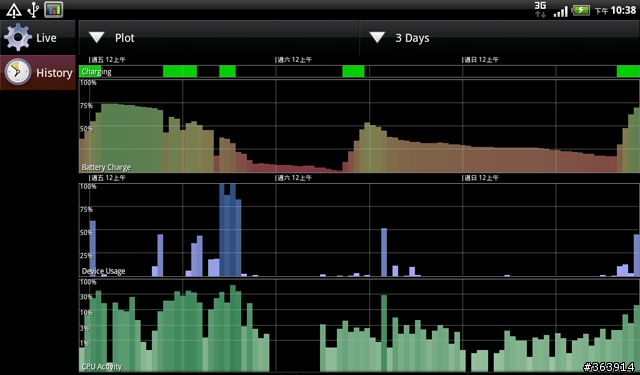
Task: Tap the 75% label on Battery Charge graph
Action: pos(87,106)
